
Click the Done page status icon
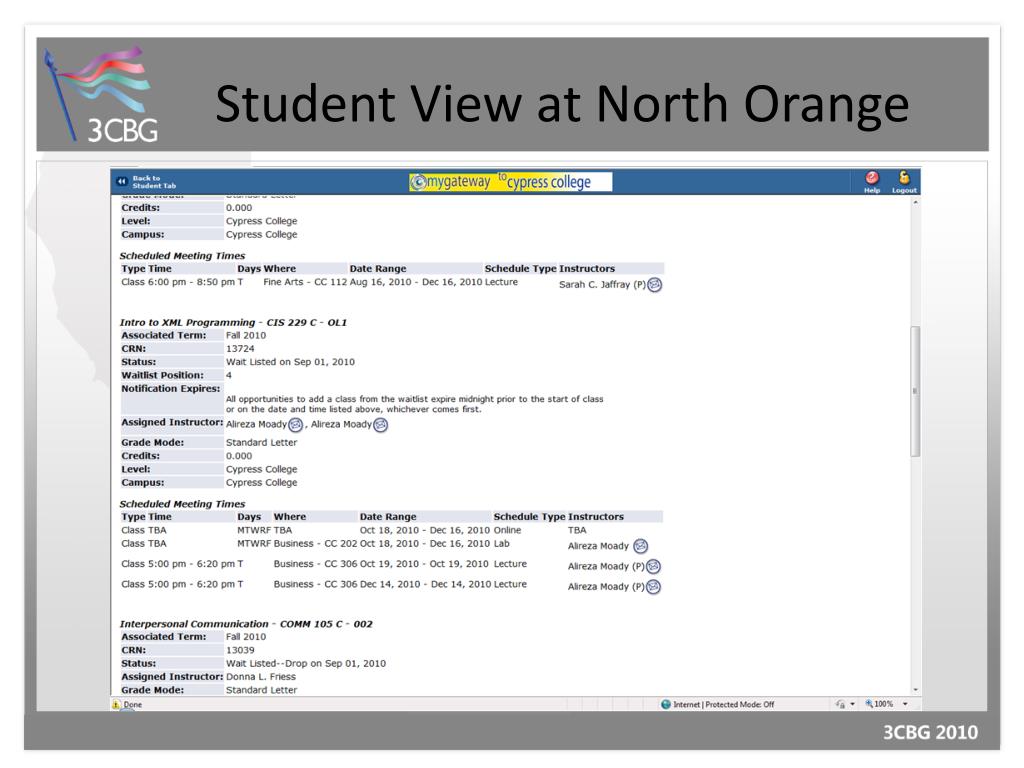(x=116, y=705)
